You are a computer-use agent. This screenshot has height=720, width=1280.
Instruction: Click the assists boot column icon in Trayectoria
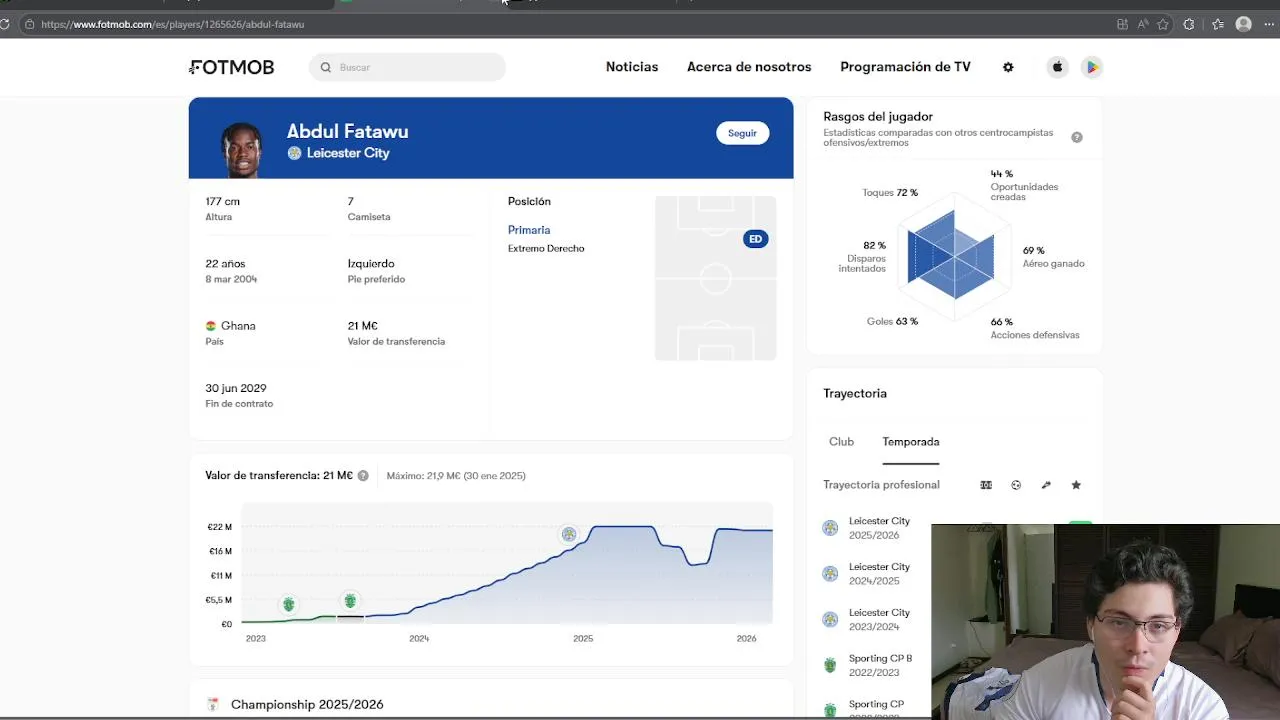1046,485
